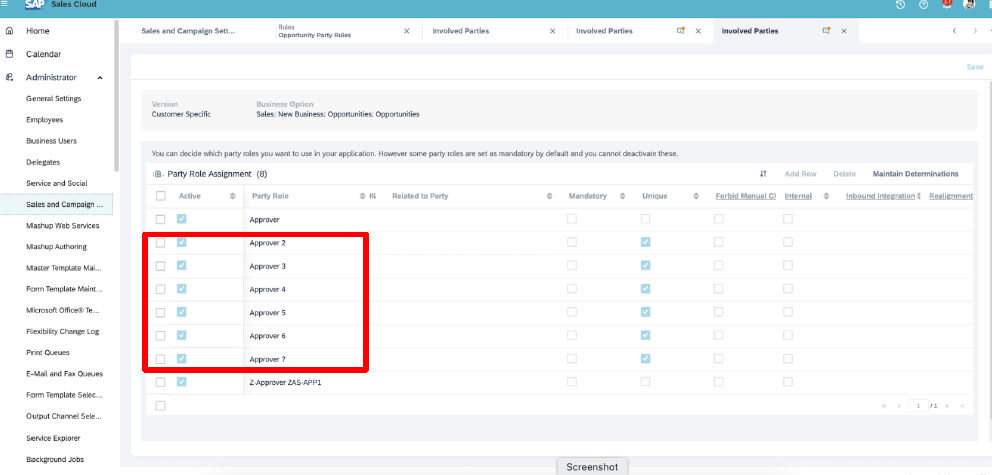Click the SAP logo
This screenshot has height=475, width=992.
coord(38,4)
